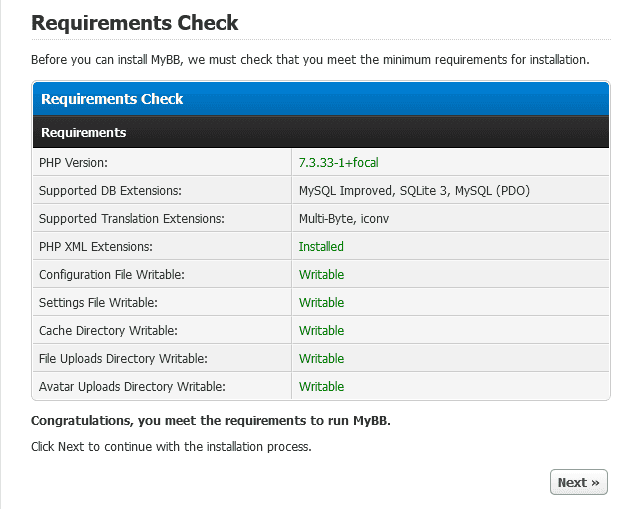The height and width of the screenshot is (509, 631).
Task: Click the 'Click Next to continue' instruction text
Action: [x=171, y=447]
